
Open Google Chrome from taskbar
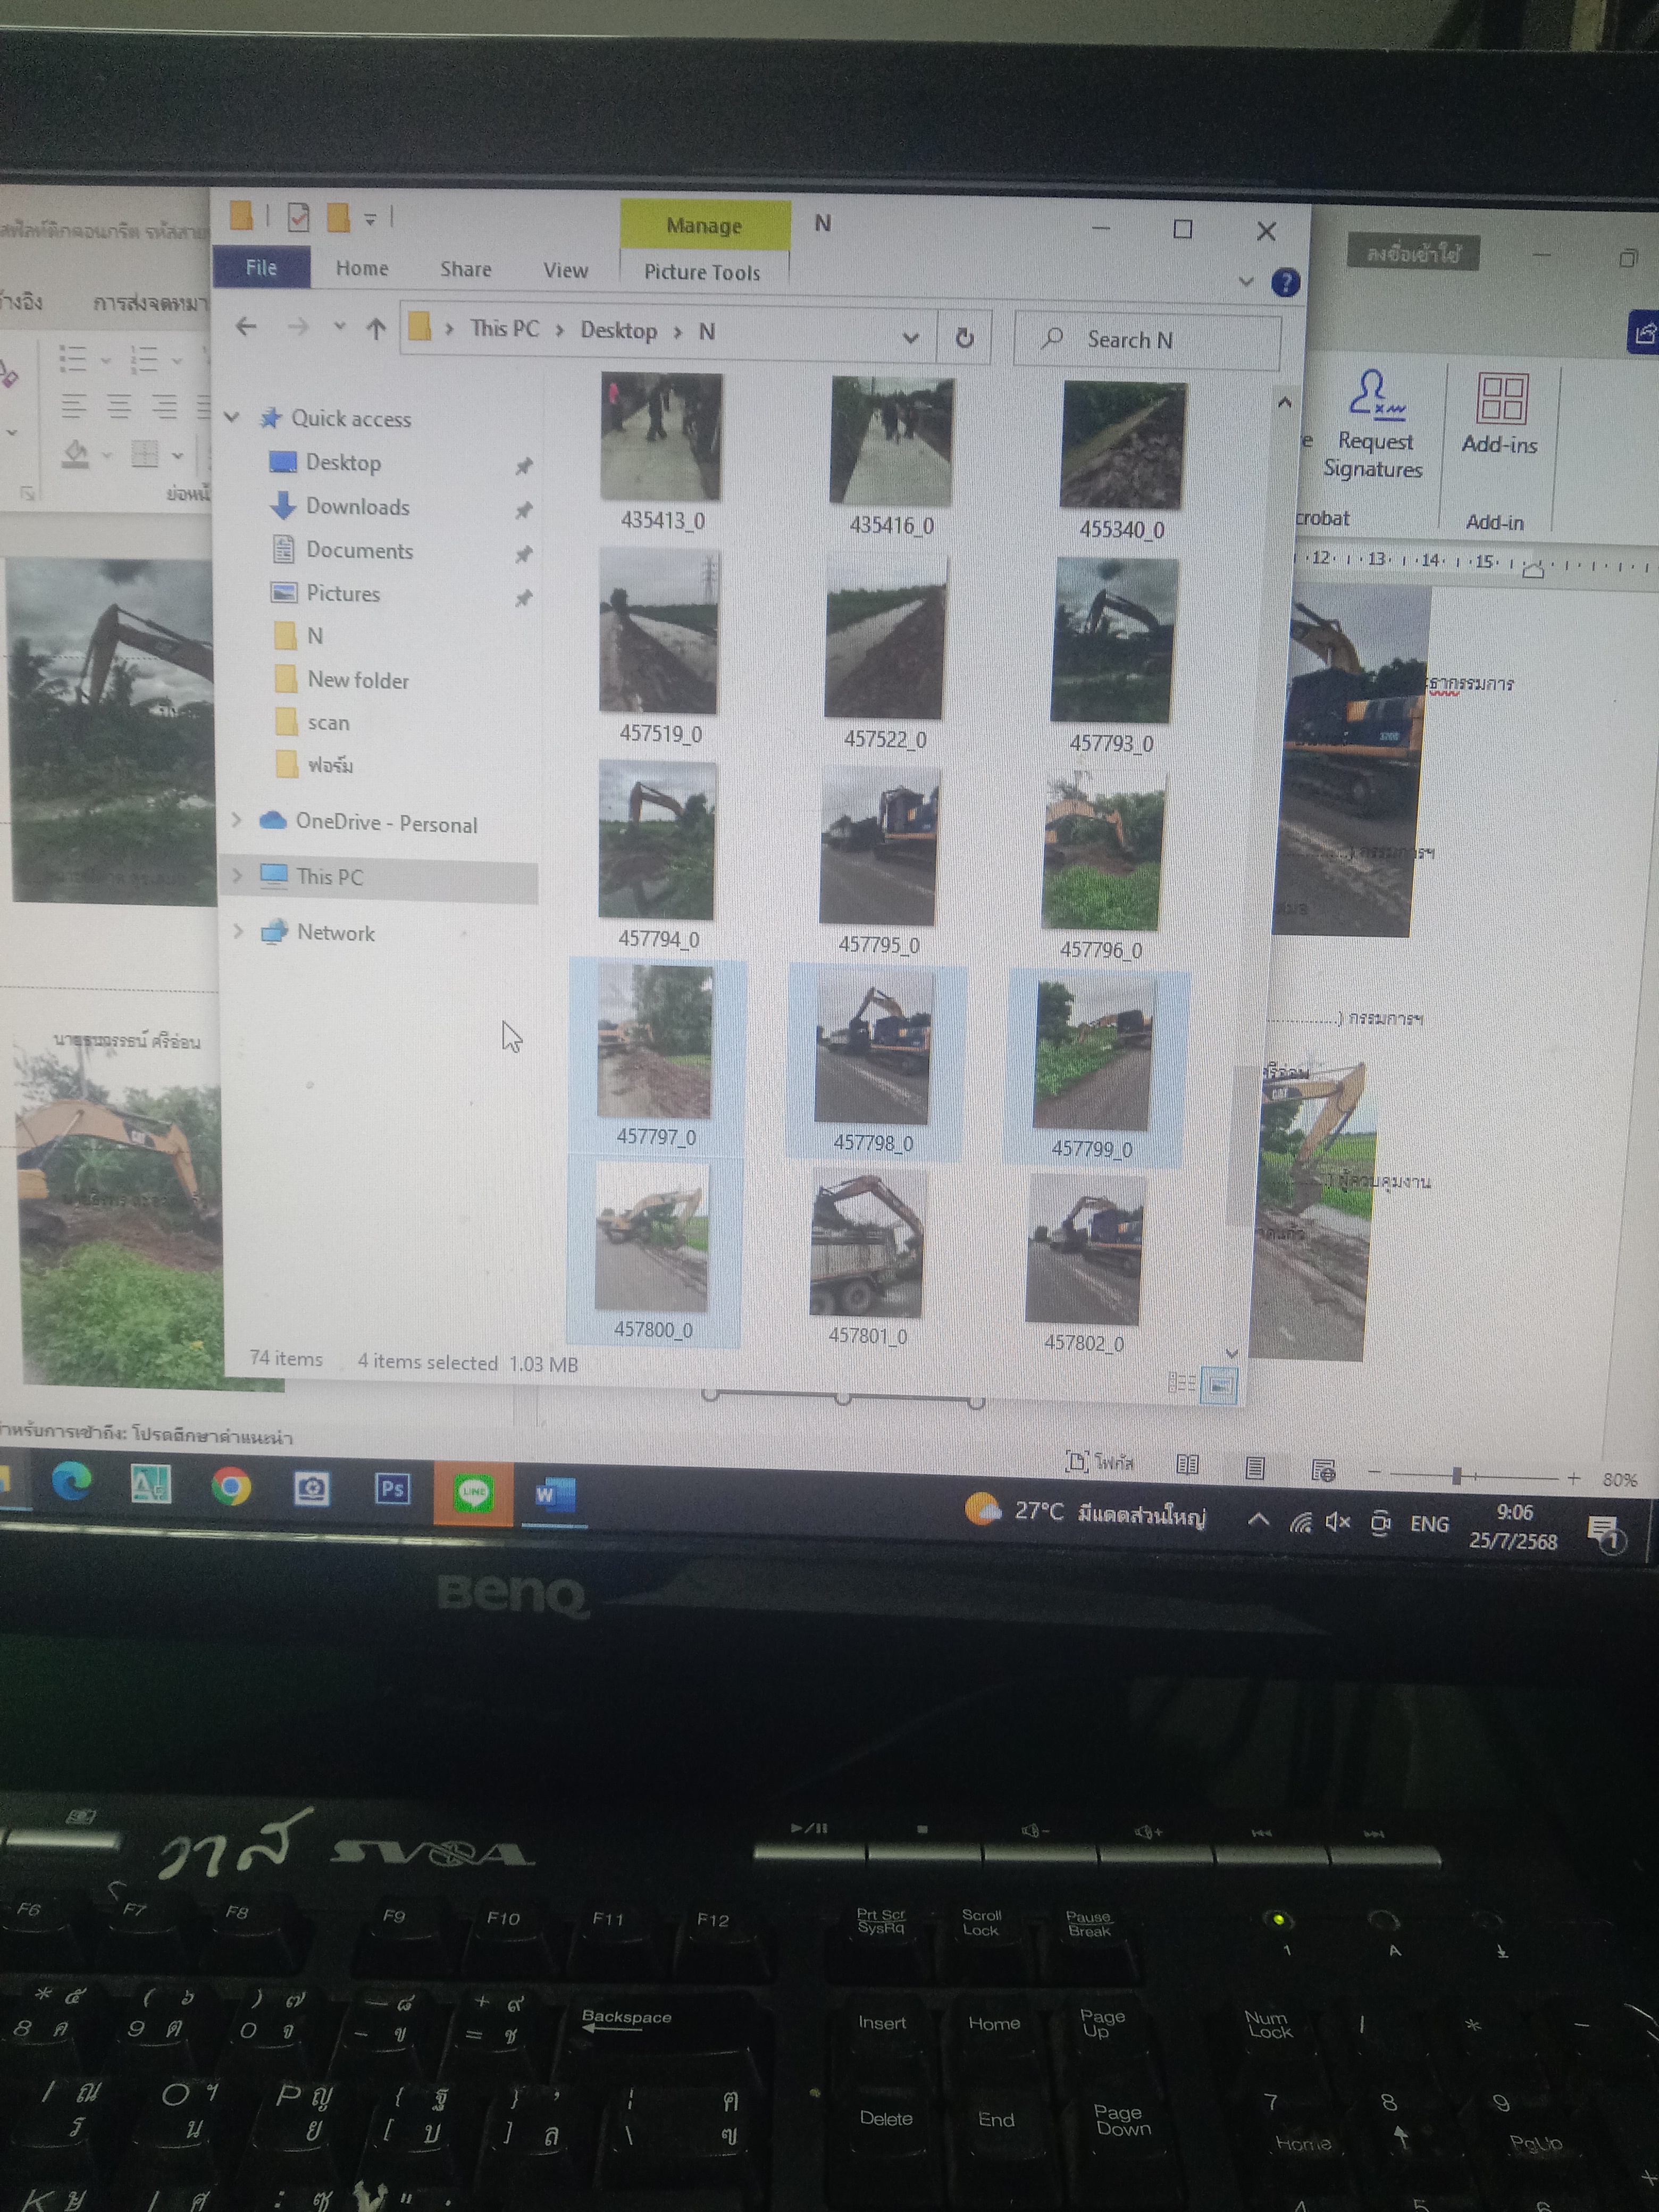tap(231, 1486)
